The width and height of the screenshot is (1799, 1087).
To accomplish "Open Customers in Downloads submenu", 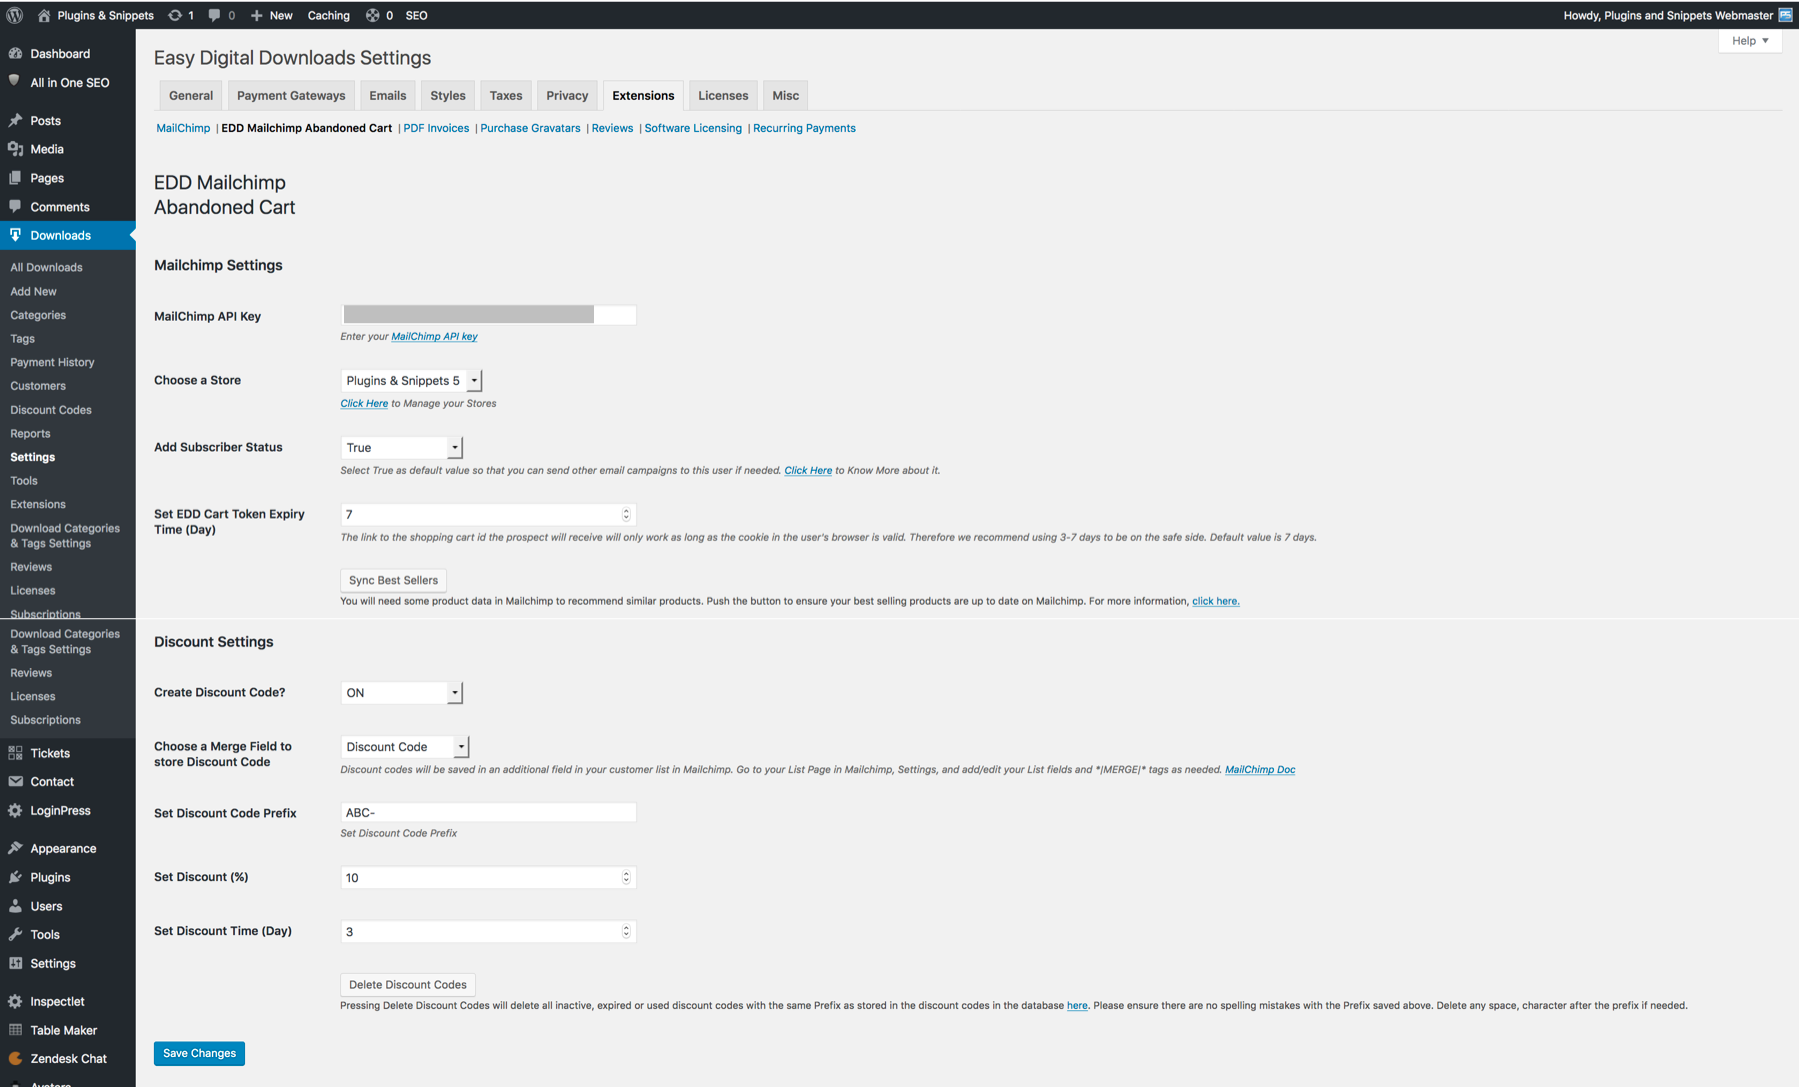I will 38,386.
